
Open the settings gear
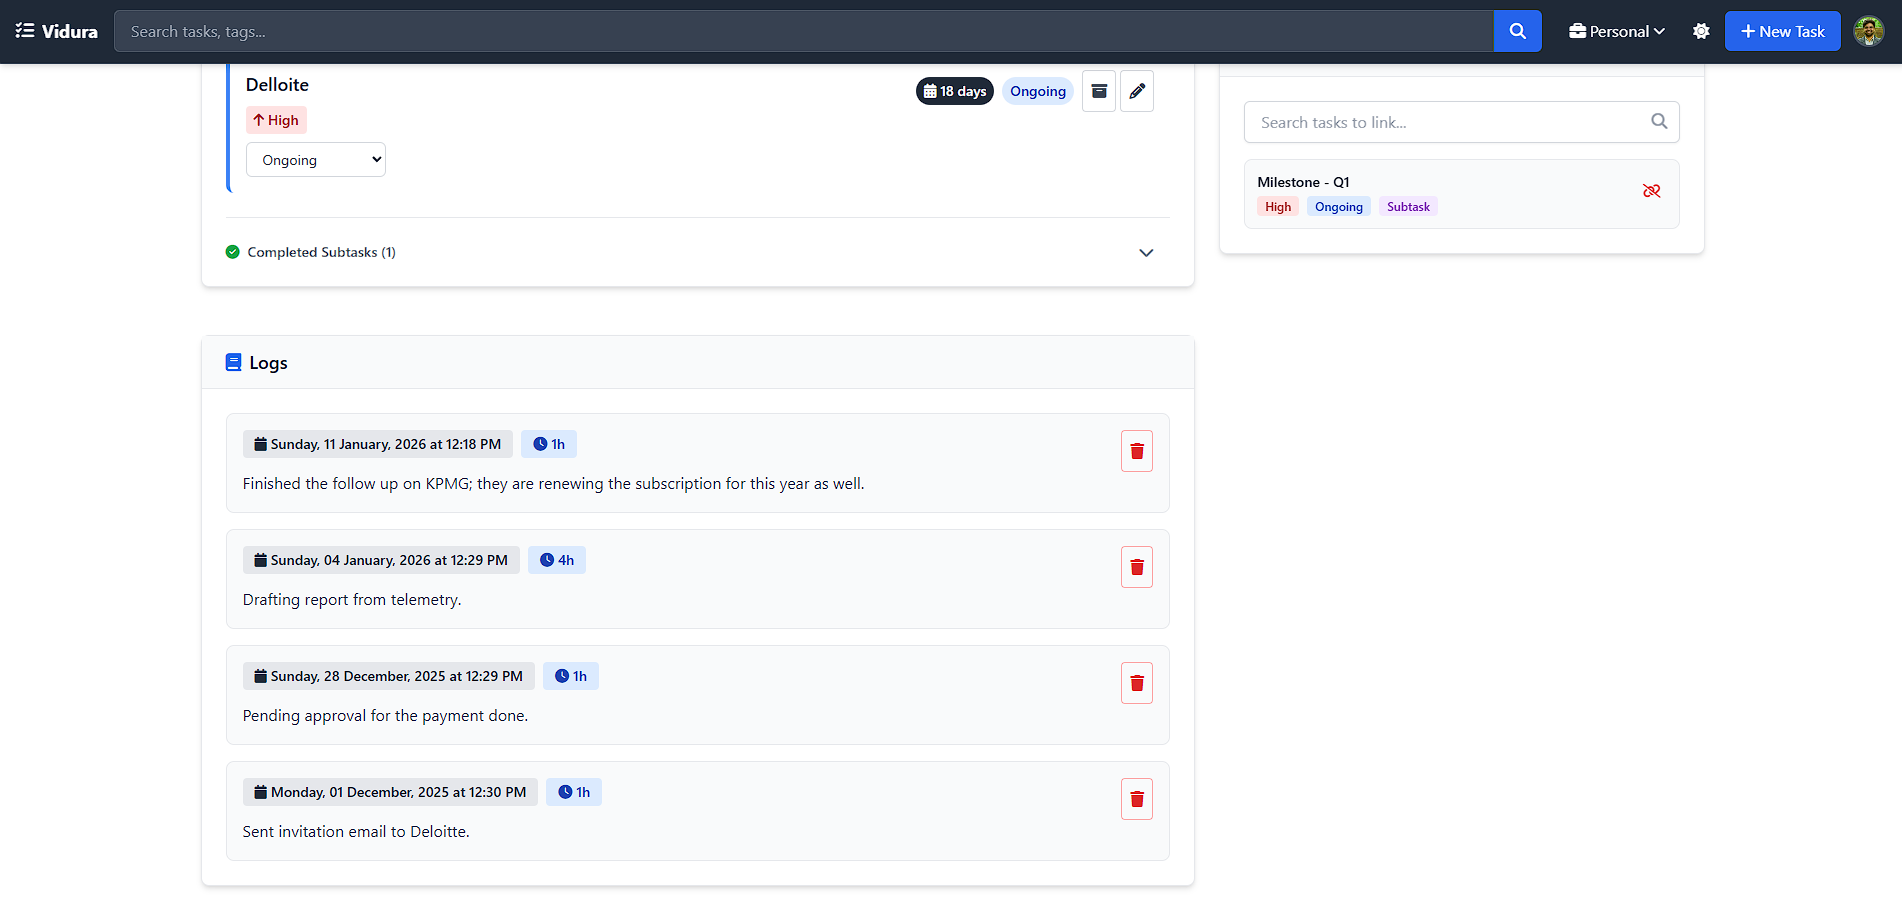coord(1701,31)
